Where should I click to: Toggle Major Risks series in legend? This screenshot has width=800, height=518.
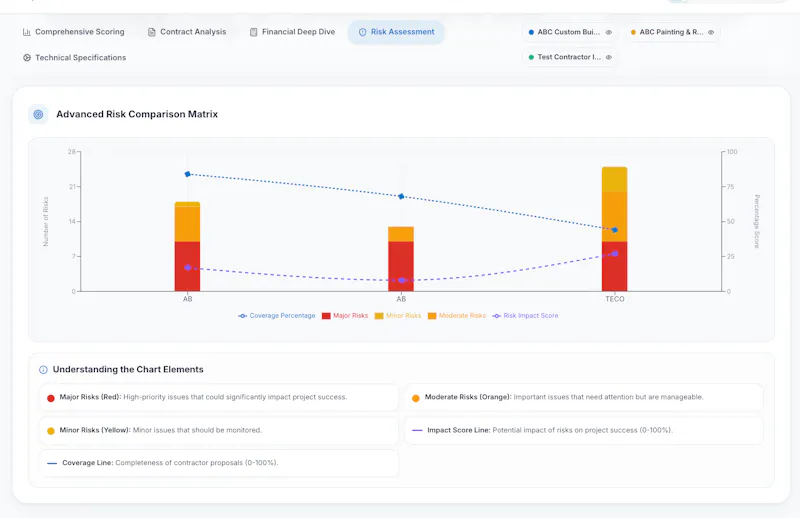tap(345, 316)
